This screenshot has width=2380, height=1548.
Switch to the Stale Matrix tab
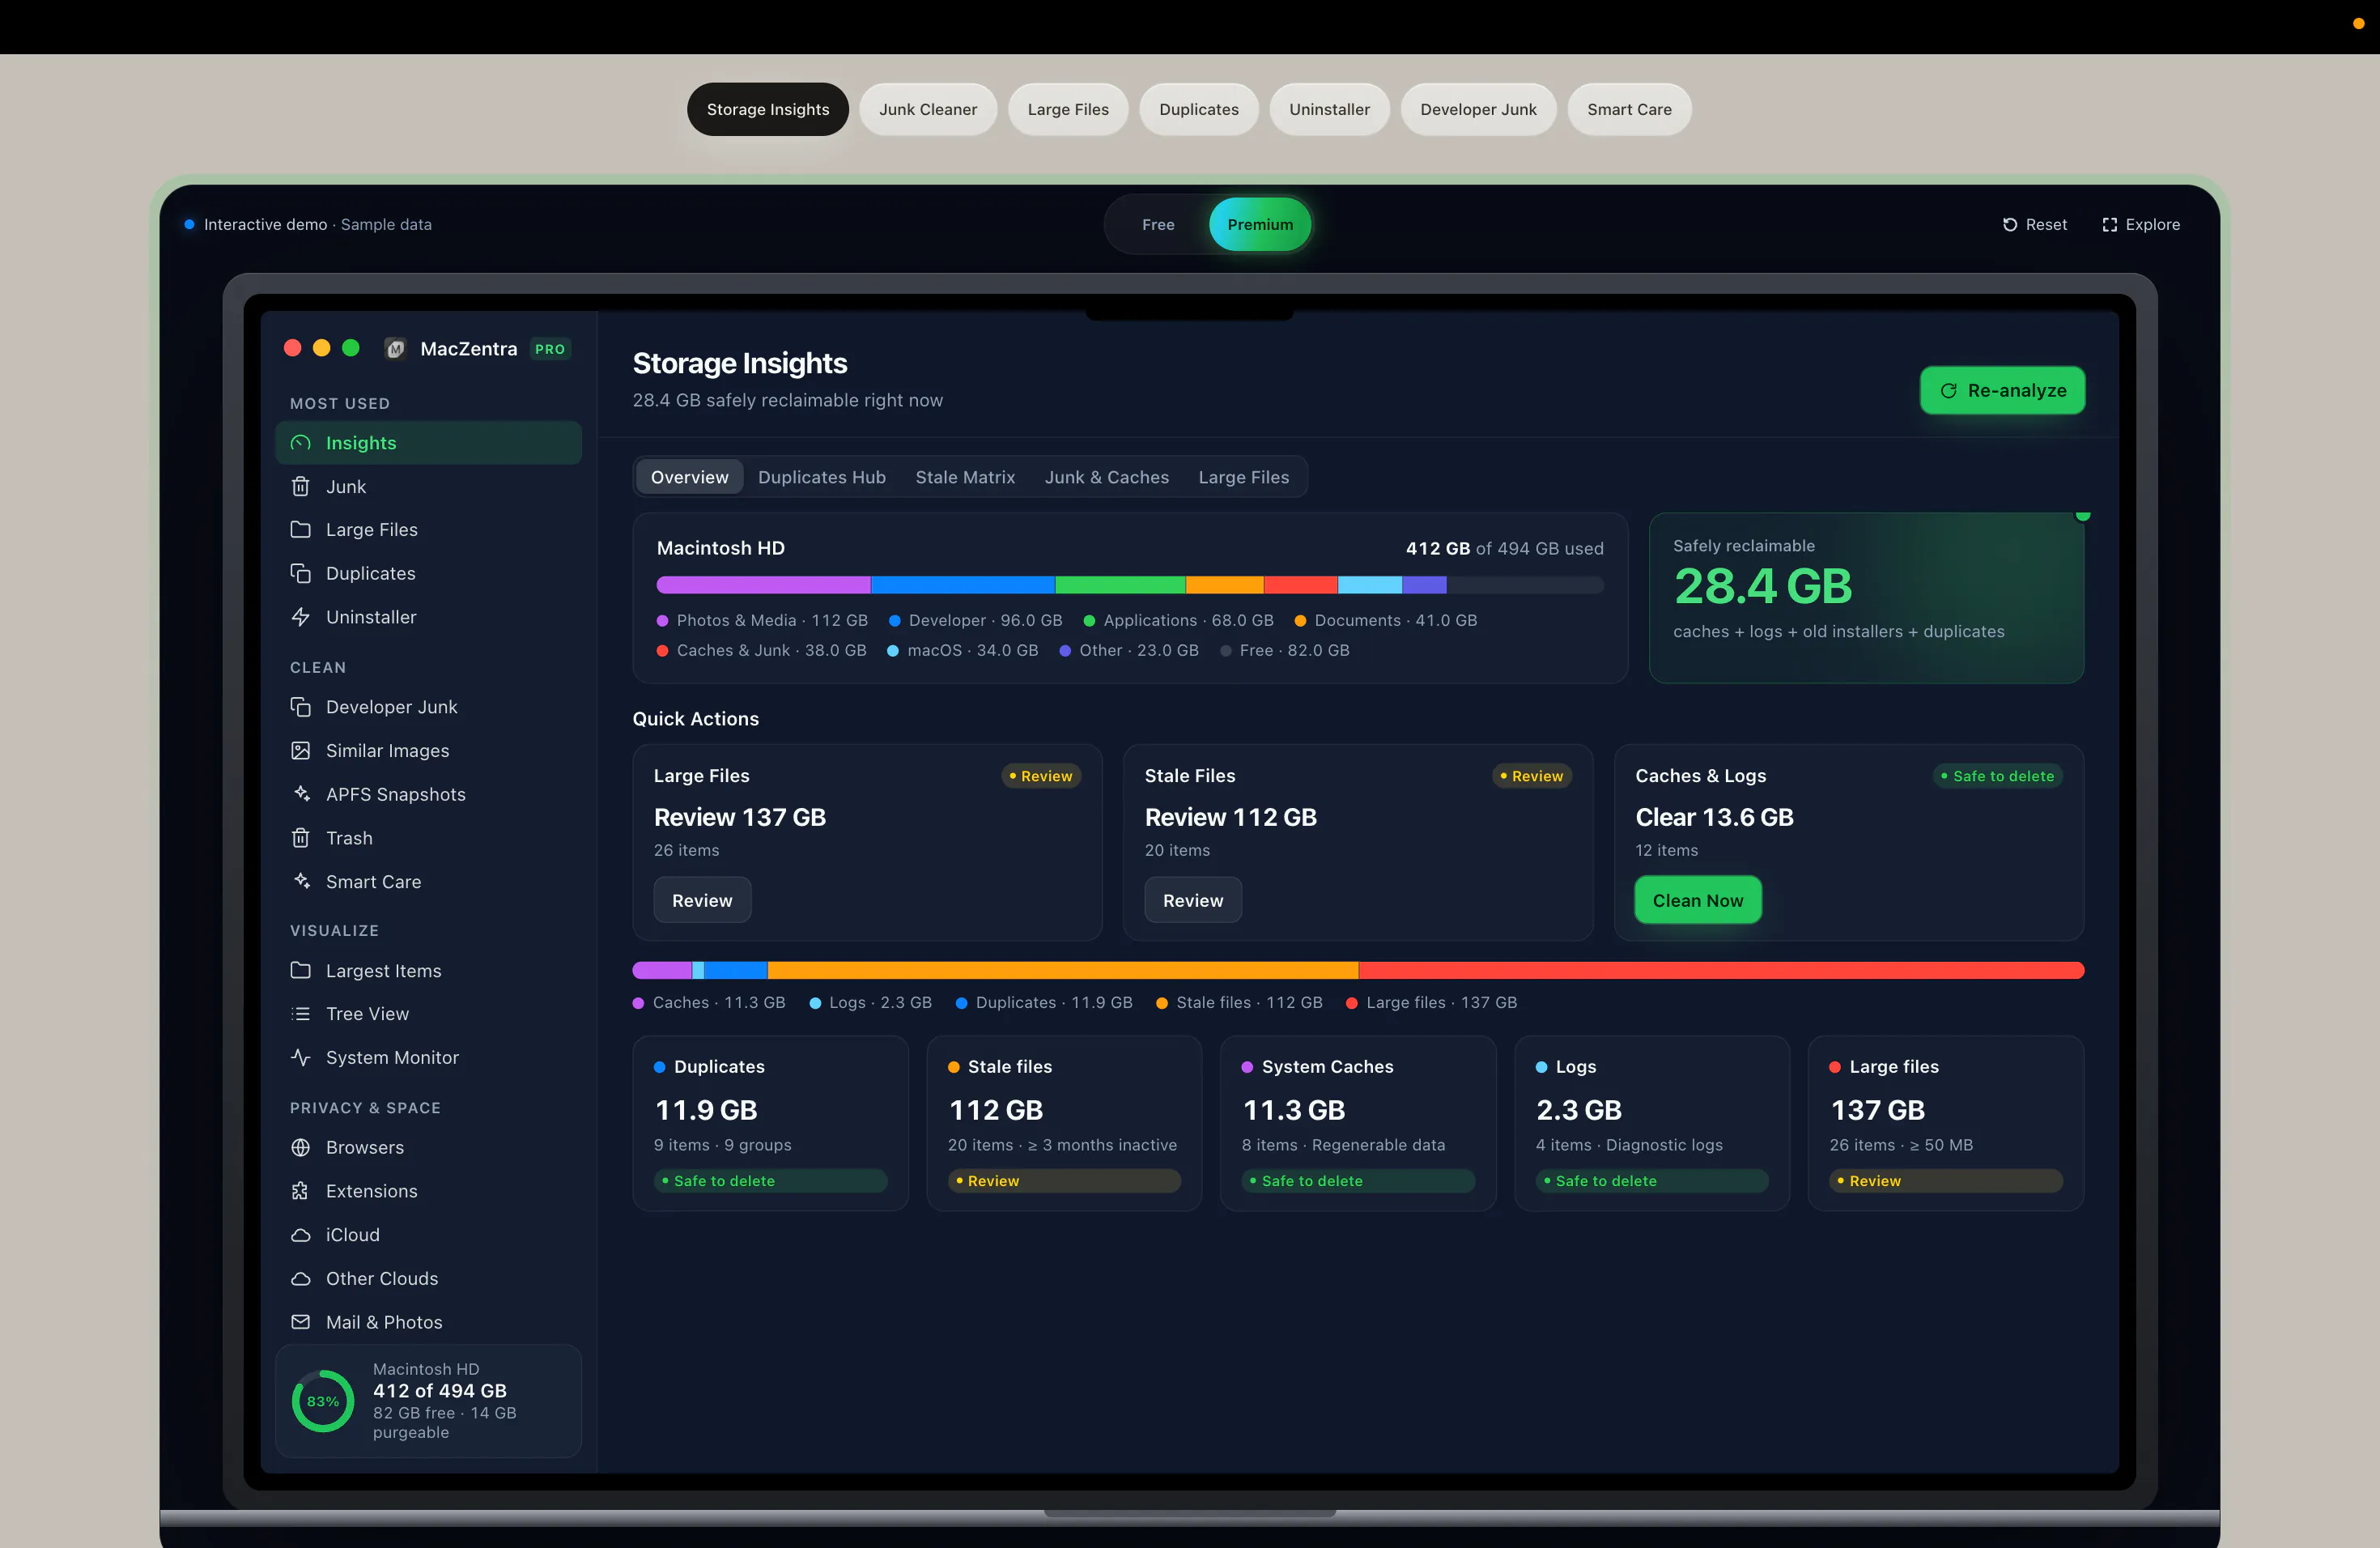point(965,477)
